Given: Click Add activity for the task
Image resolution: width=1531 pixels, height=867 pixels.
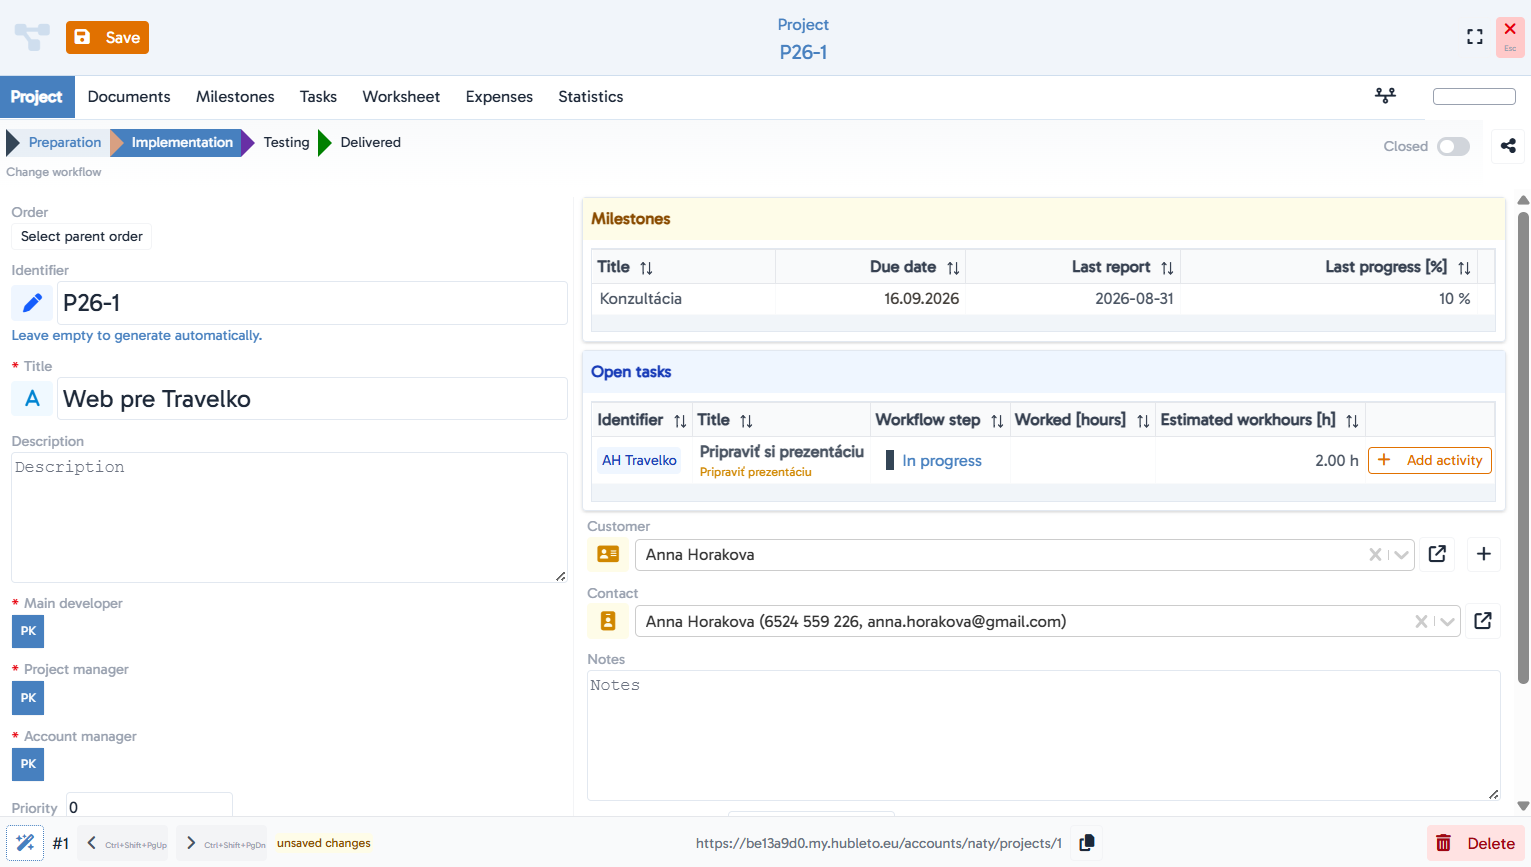Looking at the screenshot, I should point(1430,460).
